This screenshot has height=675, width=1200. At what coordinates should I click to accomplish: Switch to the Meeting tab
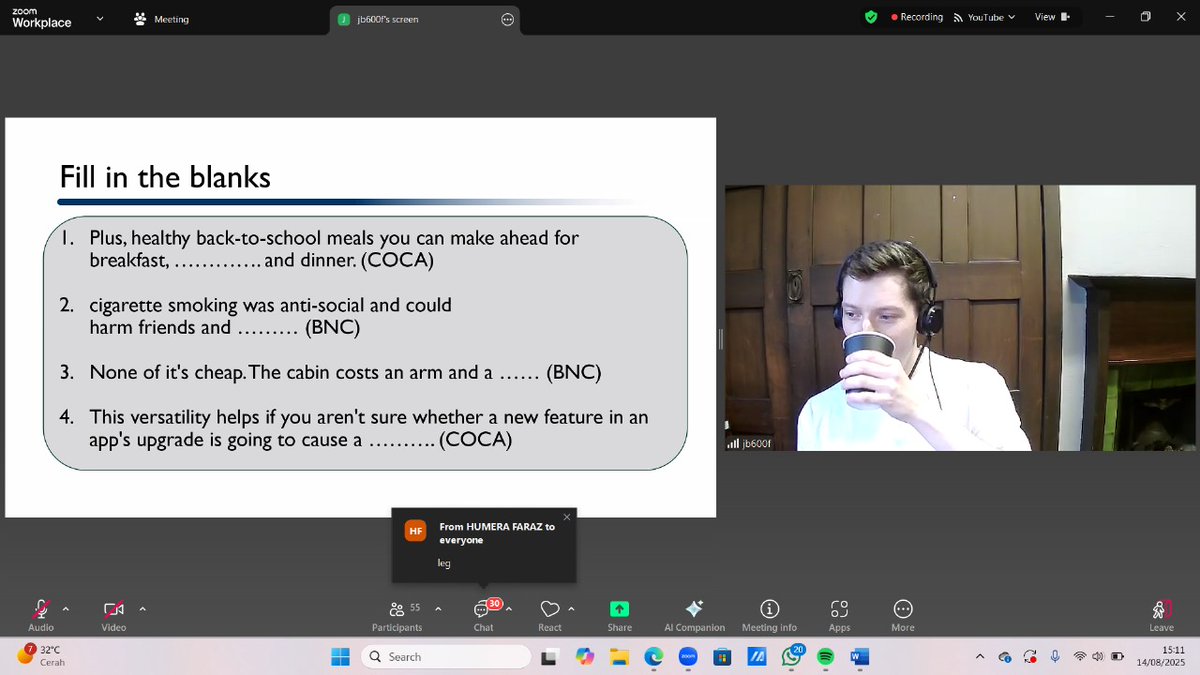160,19
